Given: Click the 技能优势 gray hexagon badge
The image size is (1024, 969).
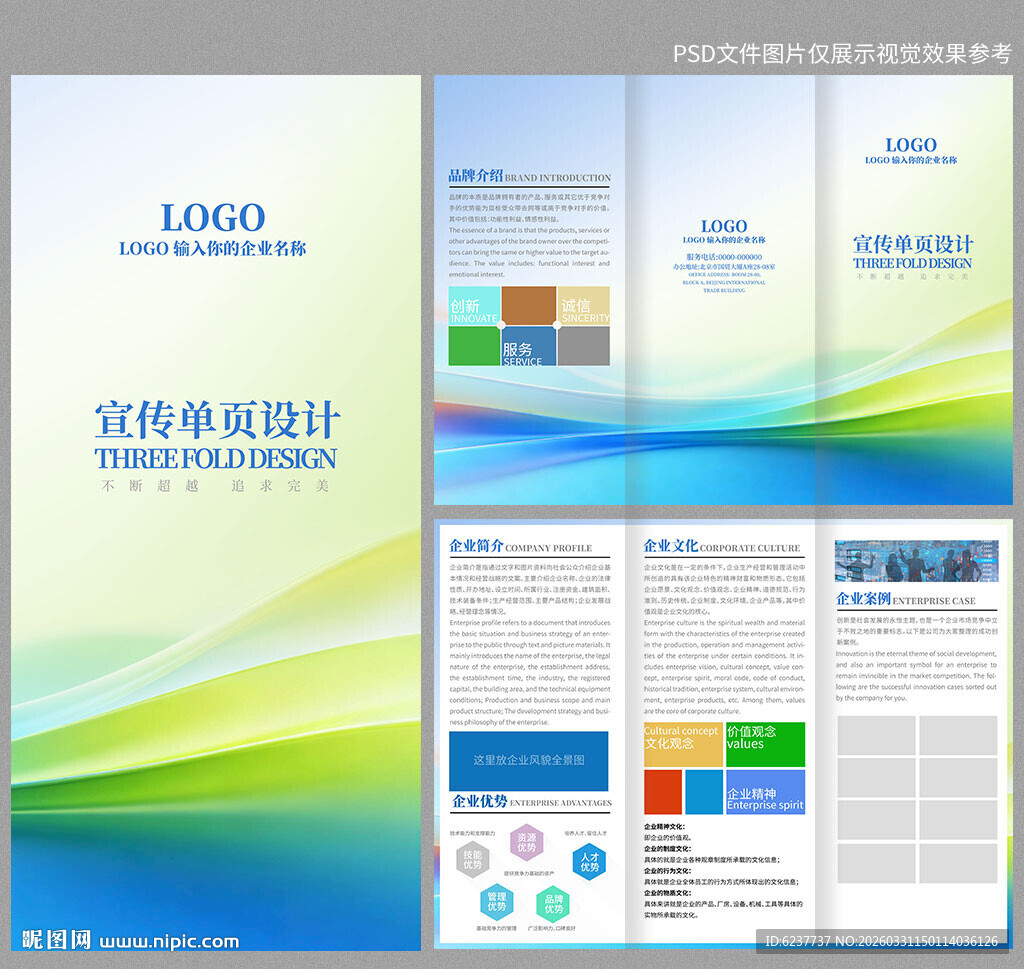Looking at the screenshot, I should tap(472, 859).
